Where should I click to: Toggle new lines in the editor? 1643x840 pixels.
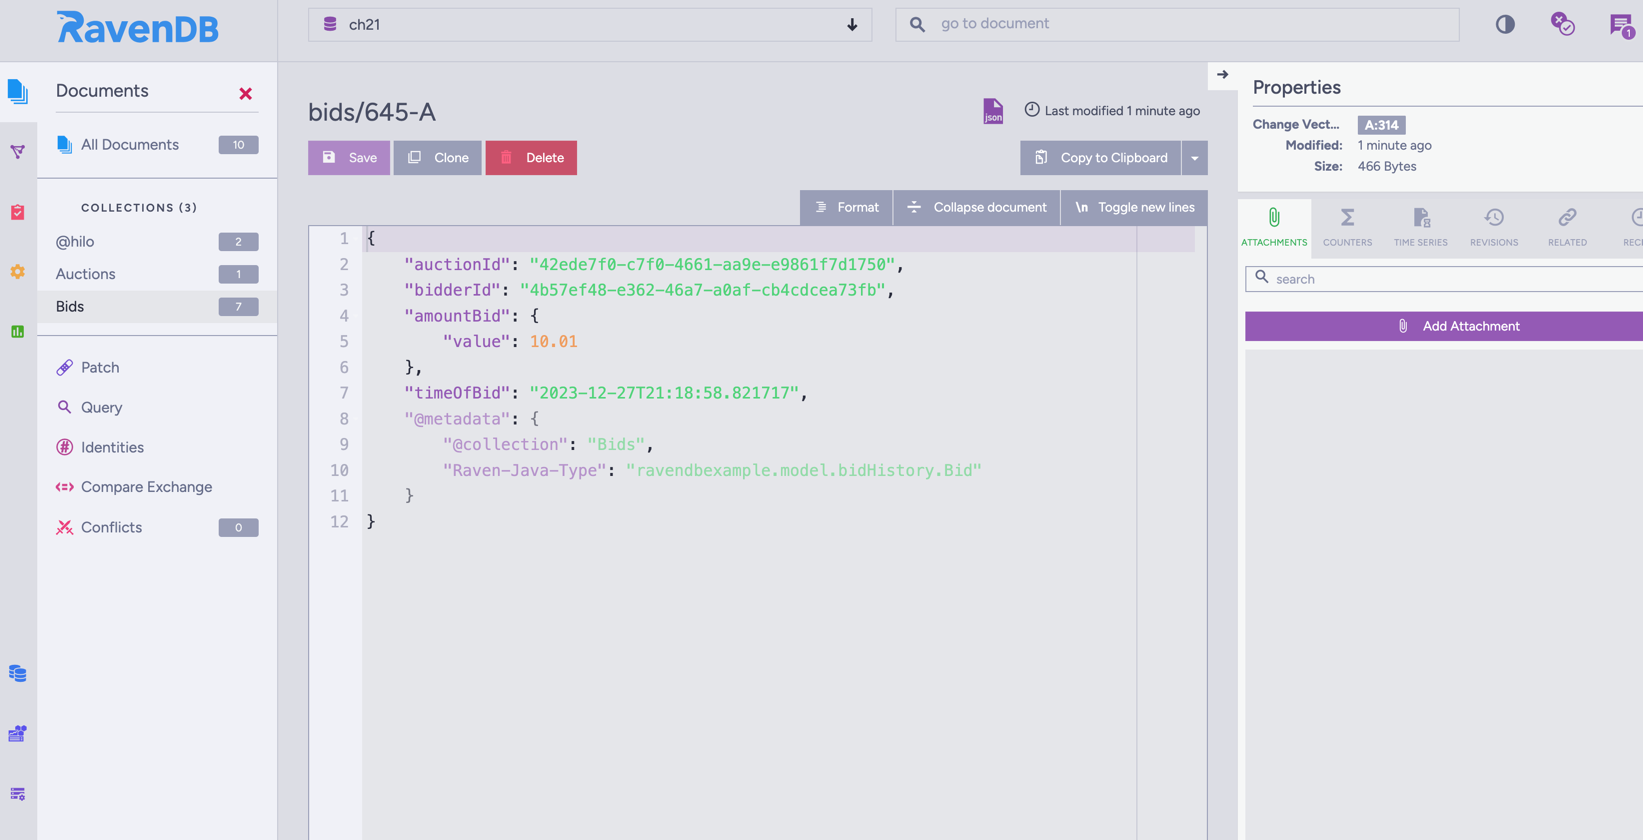[1135, 208]
